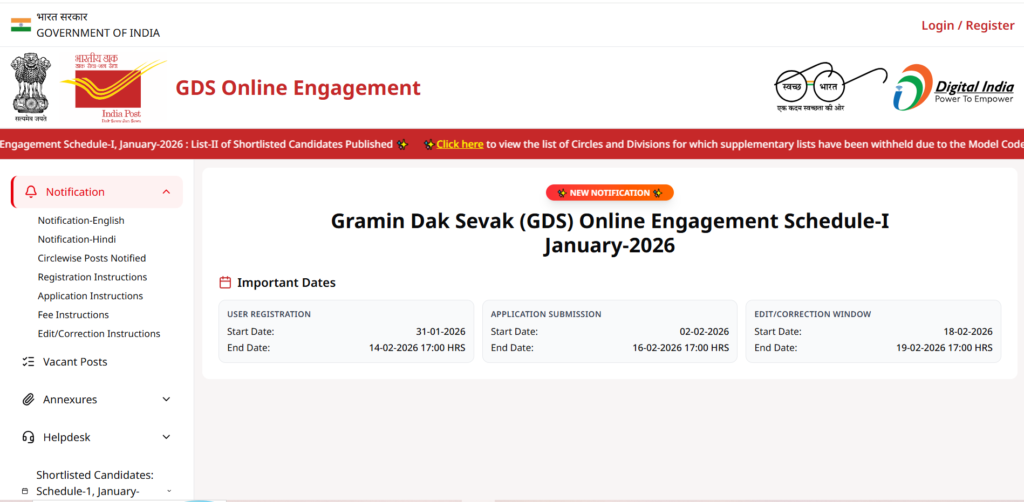Click the Login / Register link

967,25
